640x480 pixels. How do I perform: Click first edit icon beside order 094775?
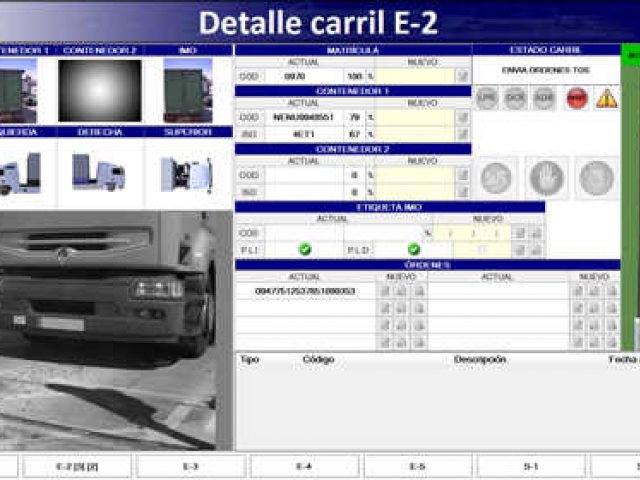click(x=385, y=291)
